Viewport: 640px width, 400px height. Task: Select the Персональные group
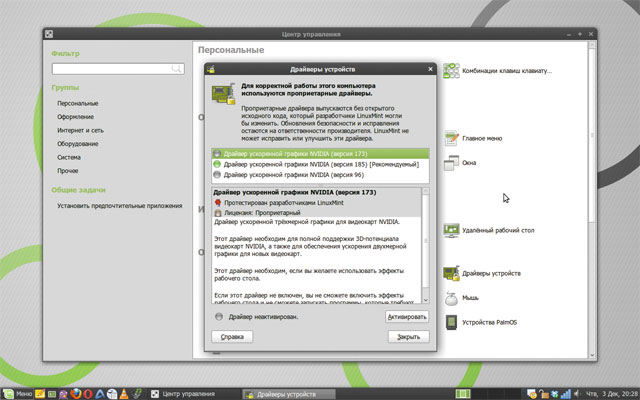pos(78,103)
